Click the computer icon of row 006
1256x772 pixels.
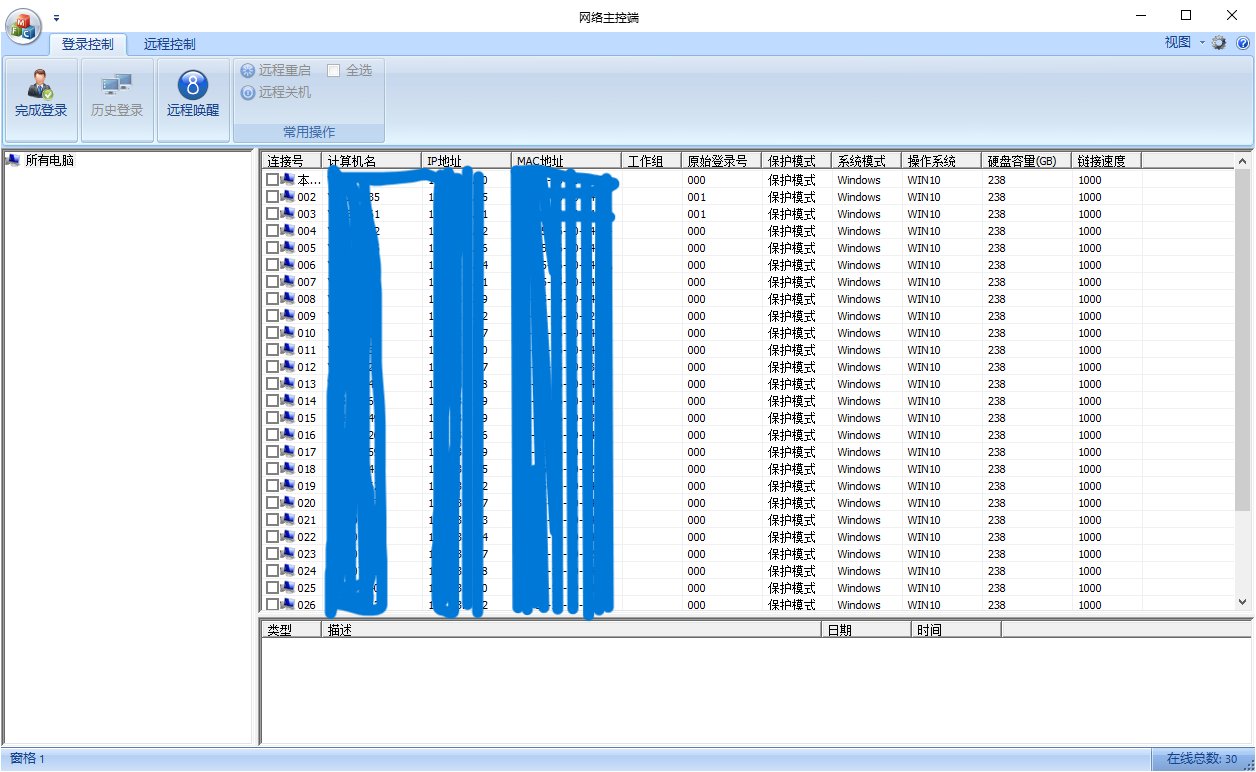click(288, 265)
